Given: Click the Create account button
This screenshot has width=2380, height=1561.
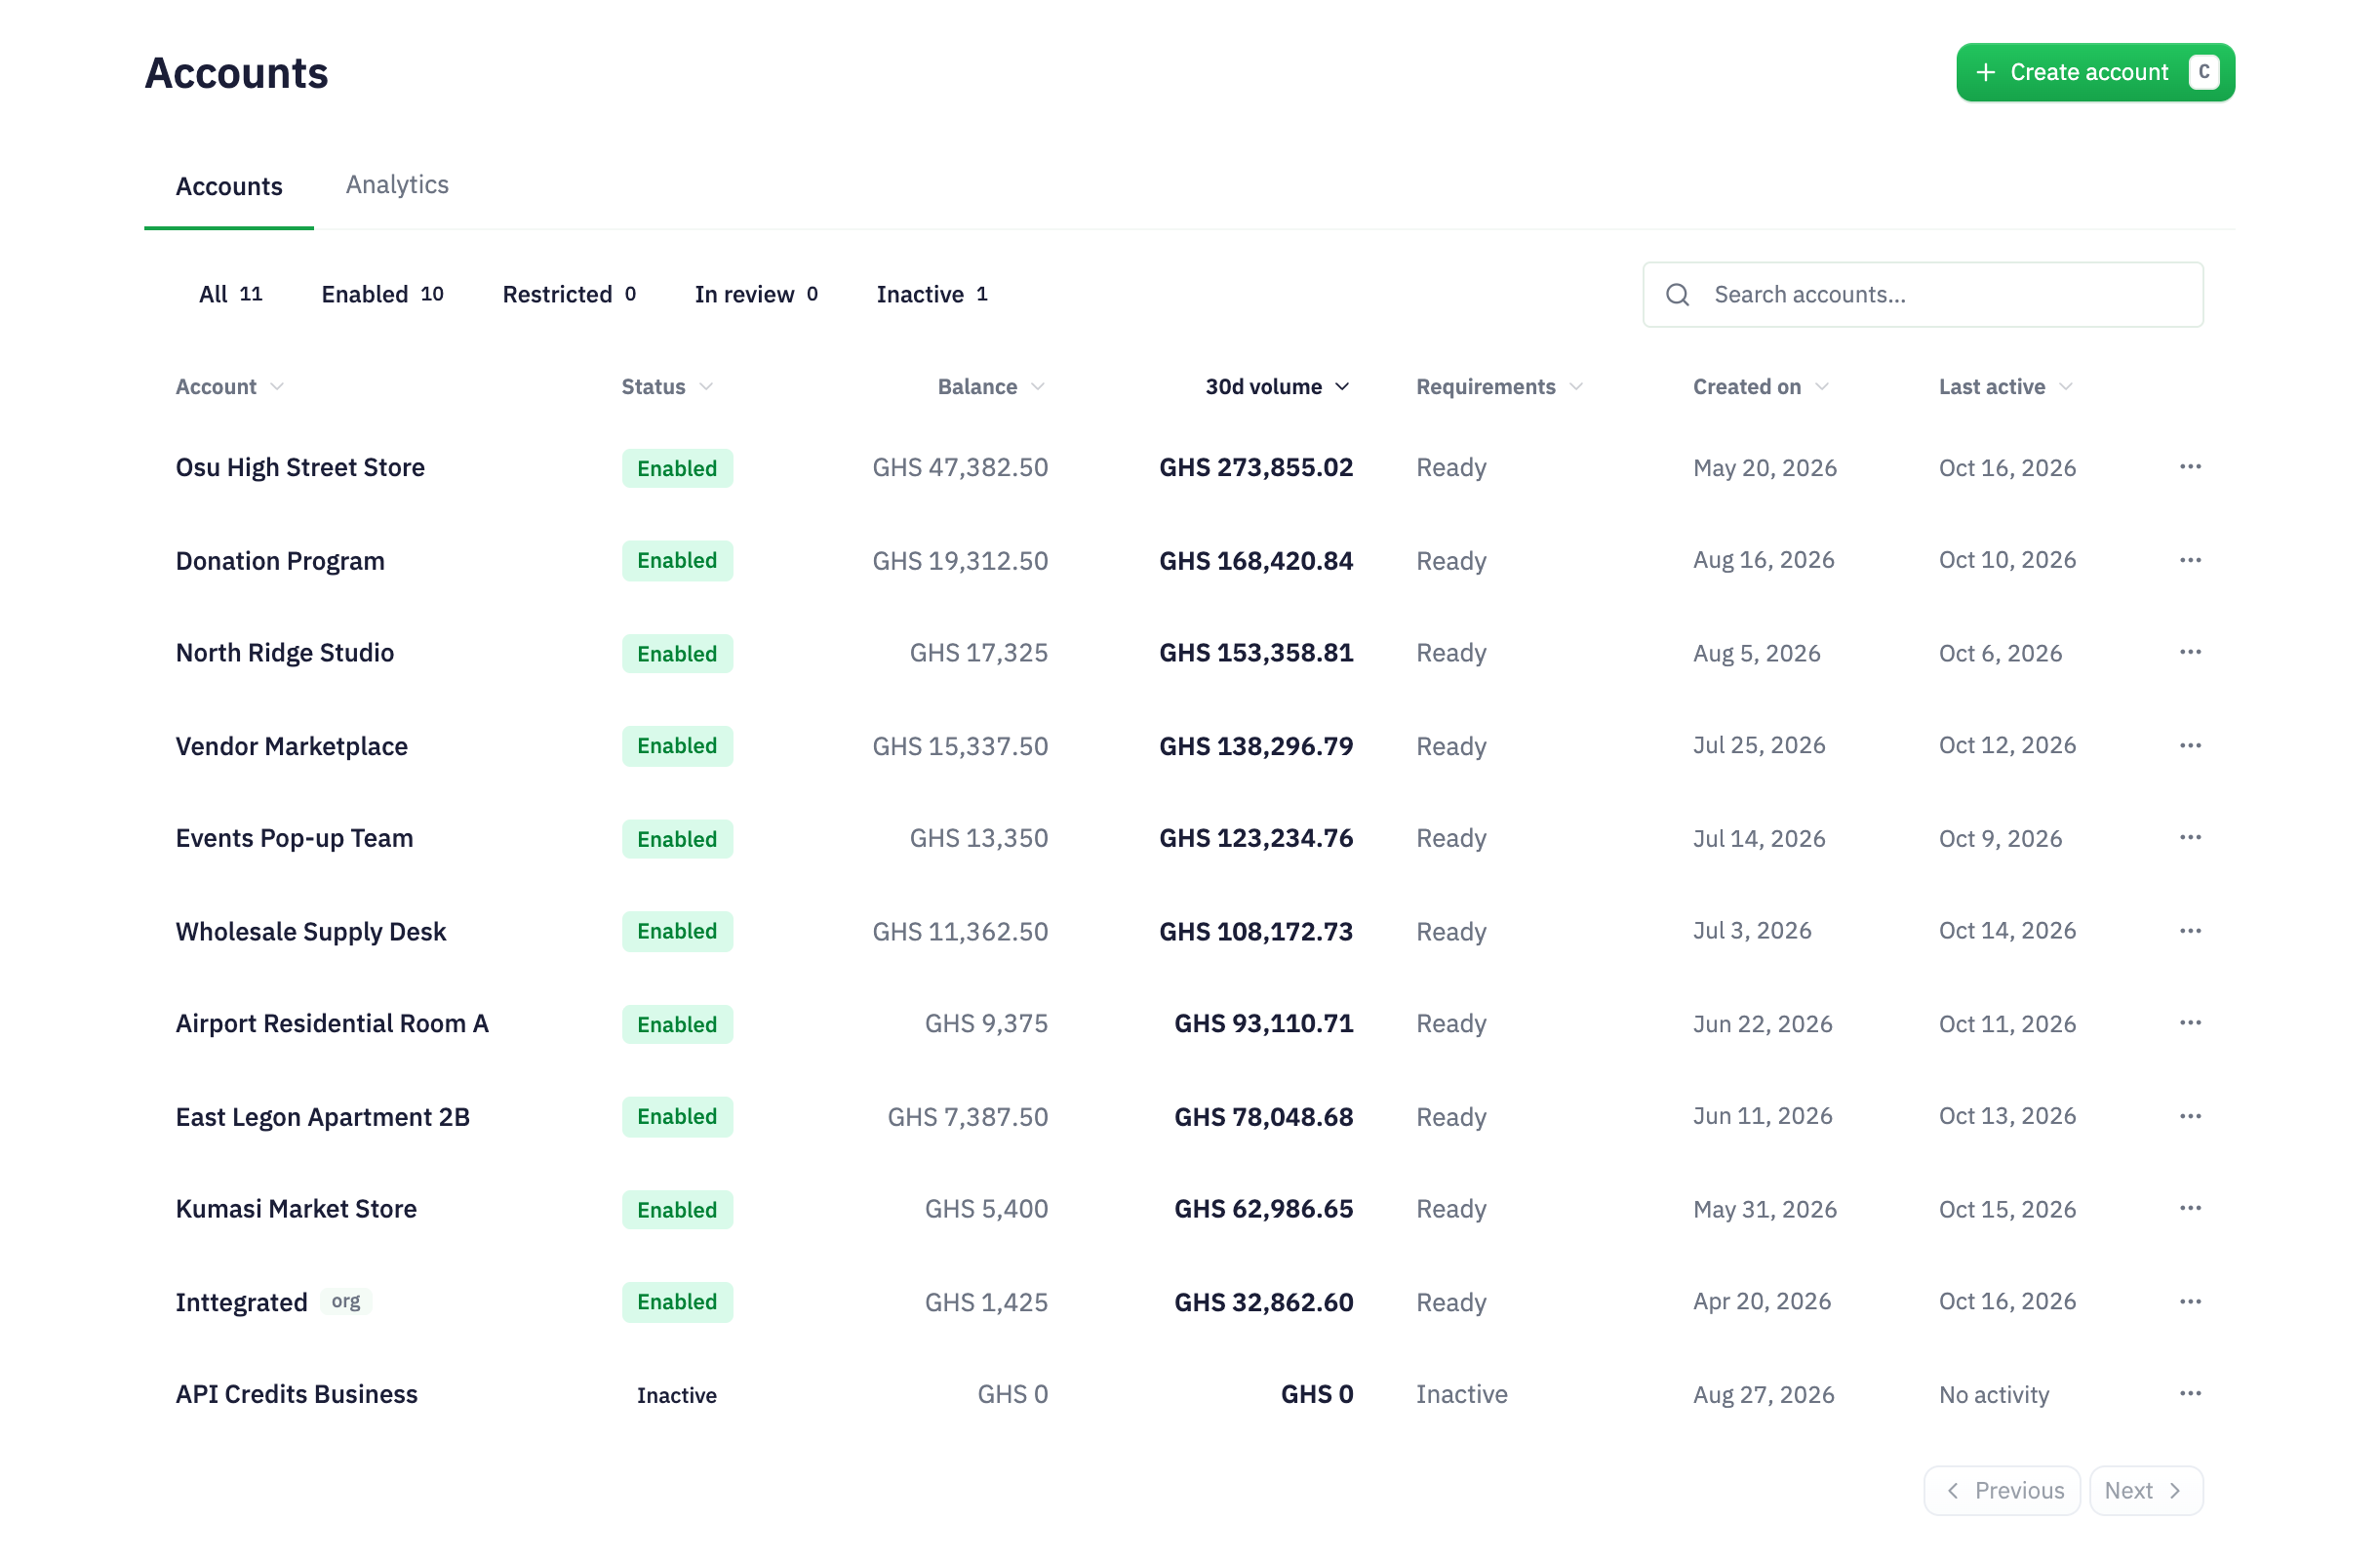Looking at the screenshot, I should coord(2094,72).
